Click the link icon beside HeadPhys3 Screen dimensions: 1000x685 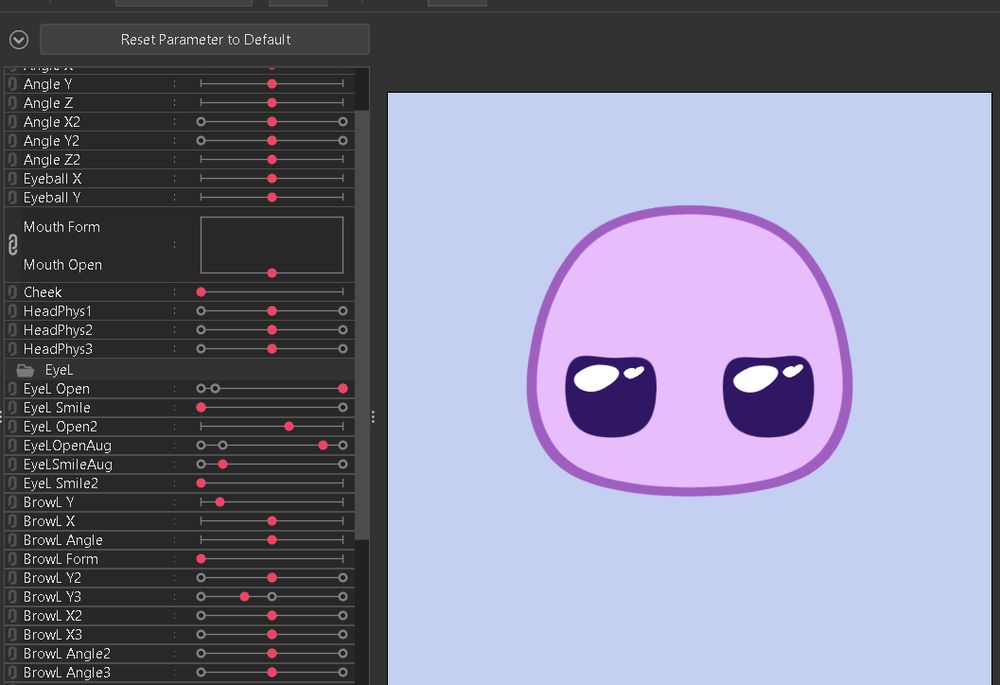(x=11, y=349)
